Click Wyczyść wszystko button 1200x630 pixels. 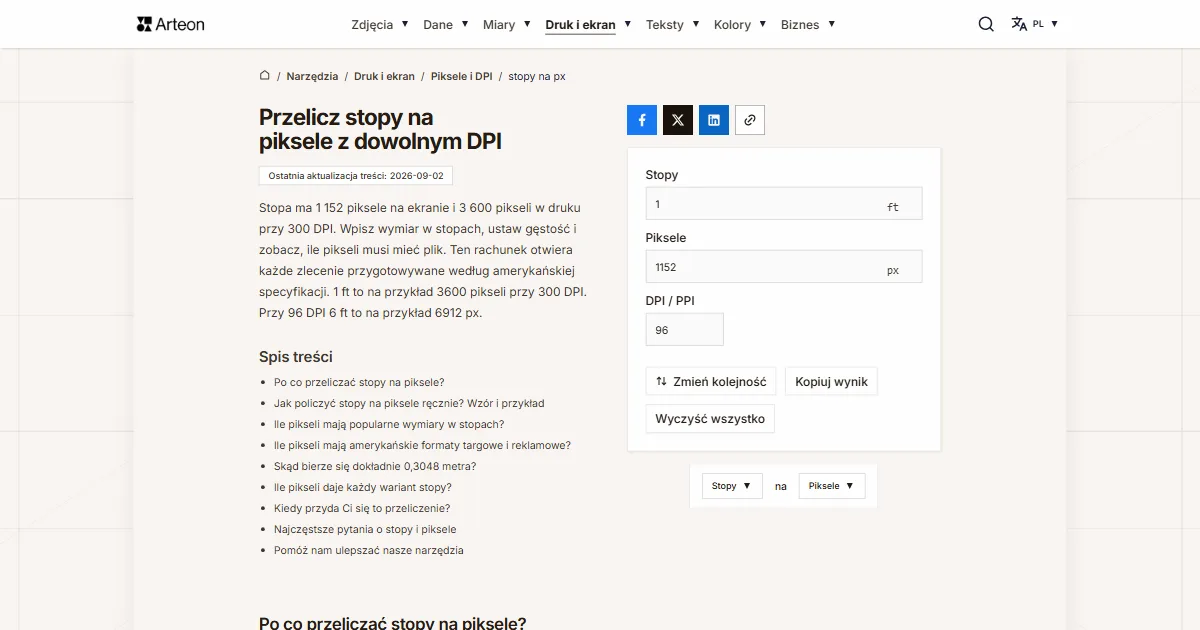(x=710, y=419)
